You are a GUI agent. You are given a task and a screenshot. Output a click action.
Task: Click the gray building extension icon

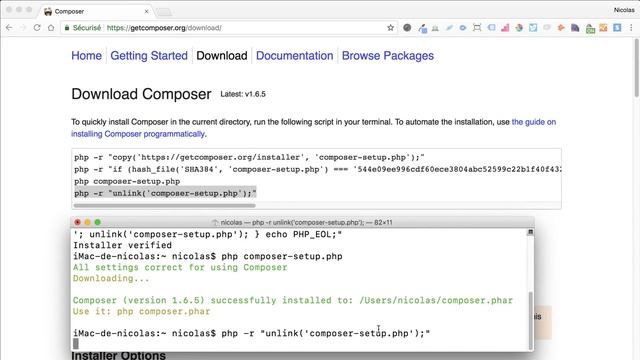[435, 28]
